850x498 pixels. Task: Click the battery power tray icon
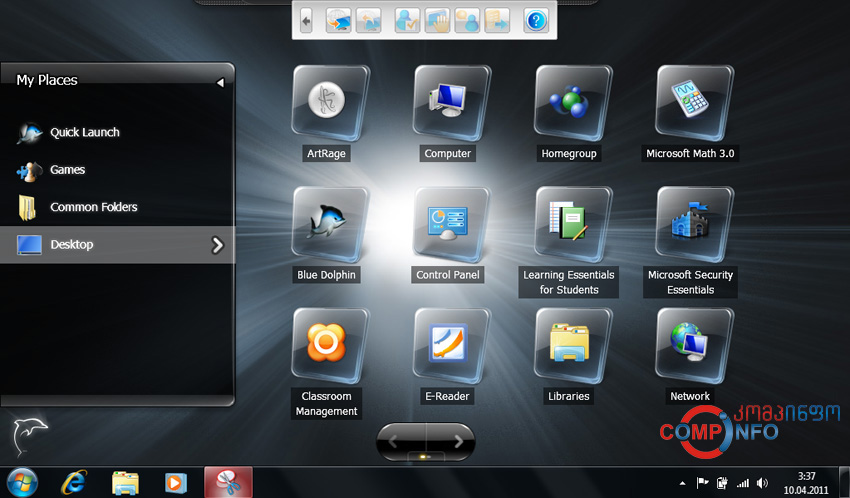[x=722, y=483]
